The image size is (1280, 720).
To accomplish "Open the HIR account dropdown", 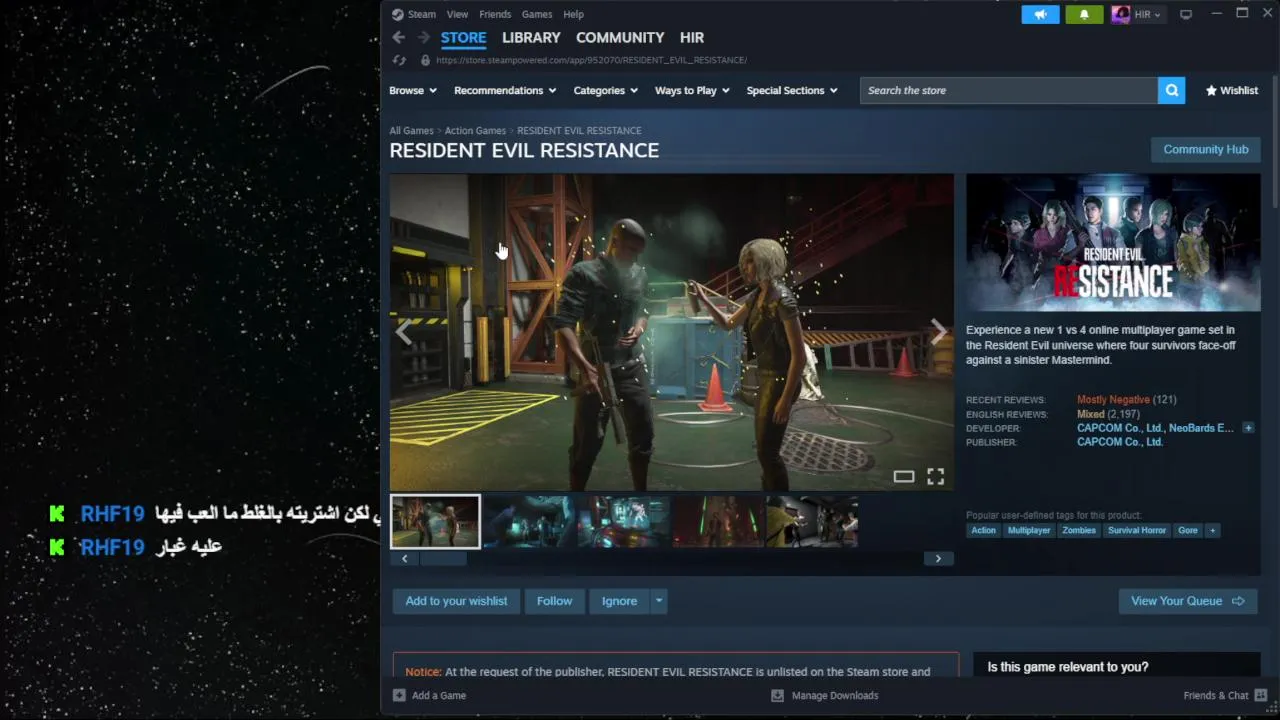I will 1147,14.
